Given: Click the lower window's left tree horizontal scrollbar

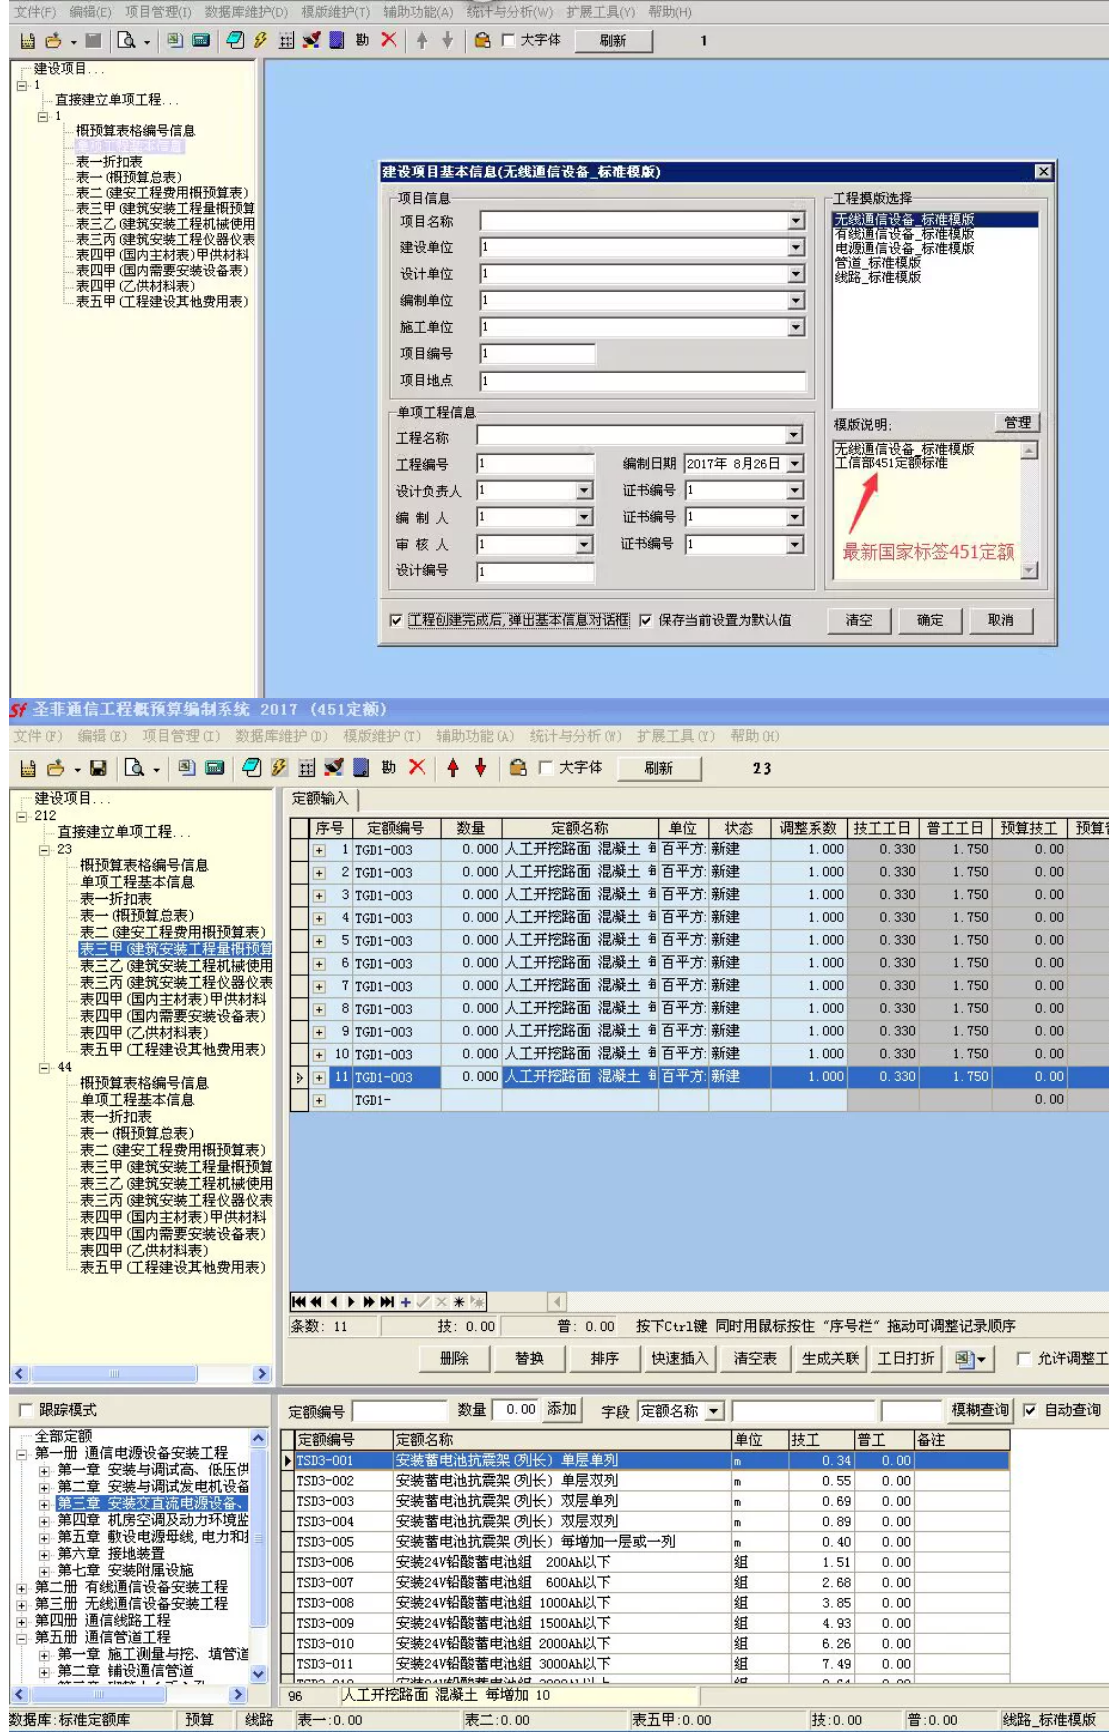Looking at the screenshot, I should [141, 1374].
